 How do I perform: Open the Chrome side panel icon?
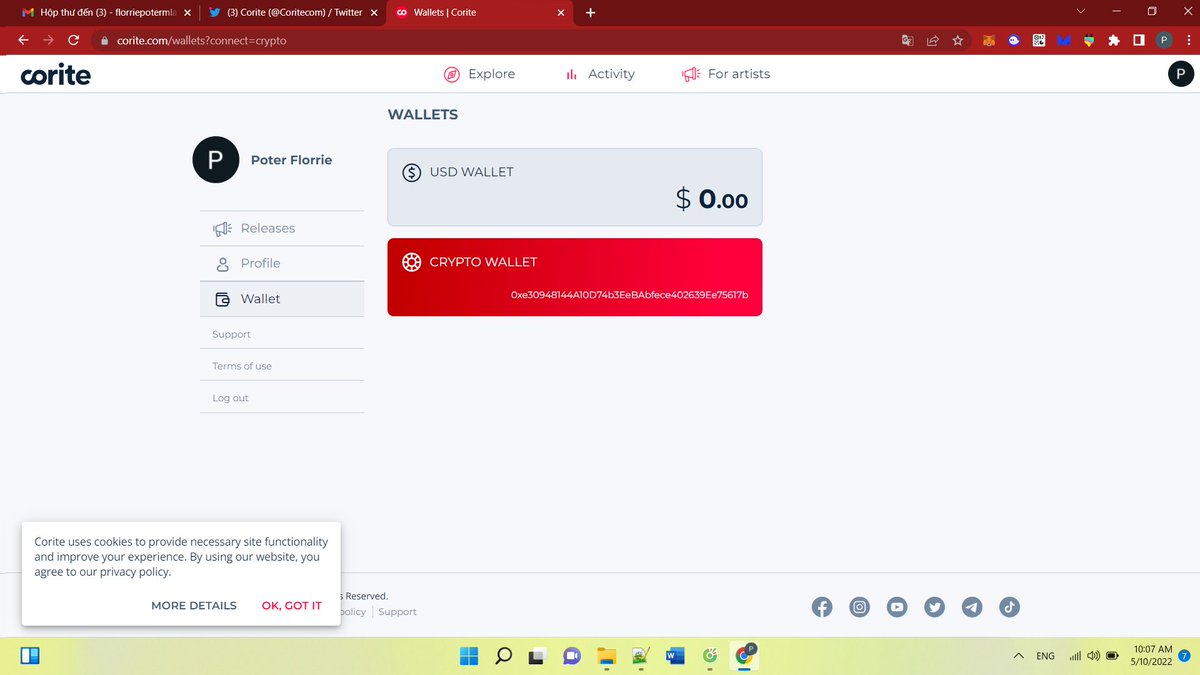click(x=1138, y=41)
